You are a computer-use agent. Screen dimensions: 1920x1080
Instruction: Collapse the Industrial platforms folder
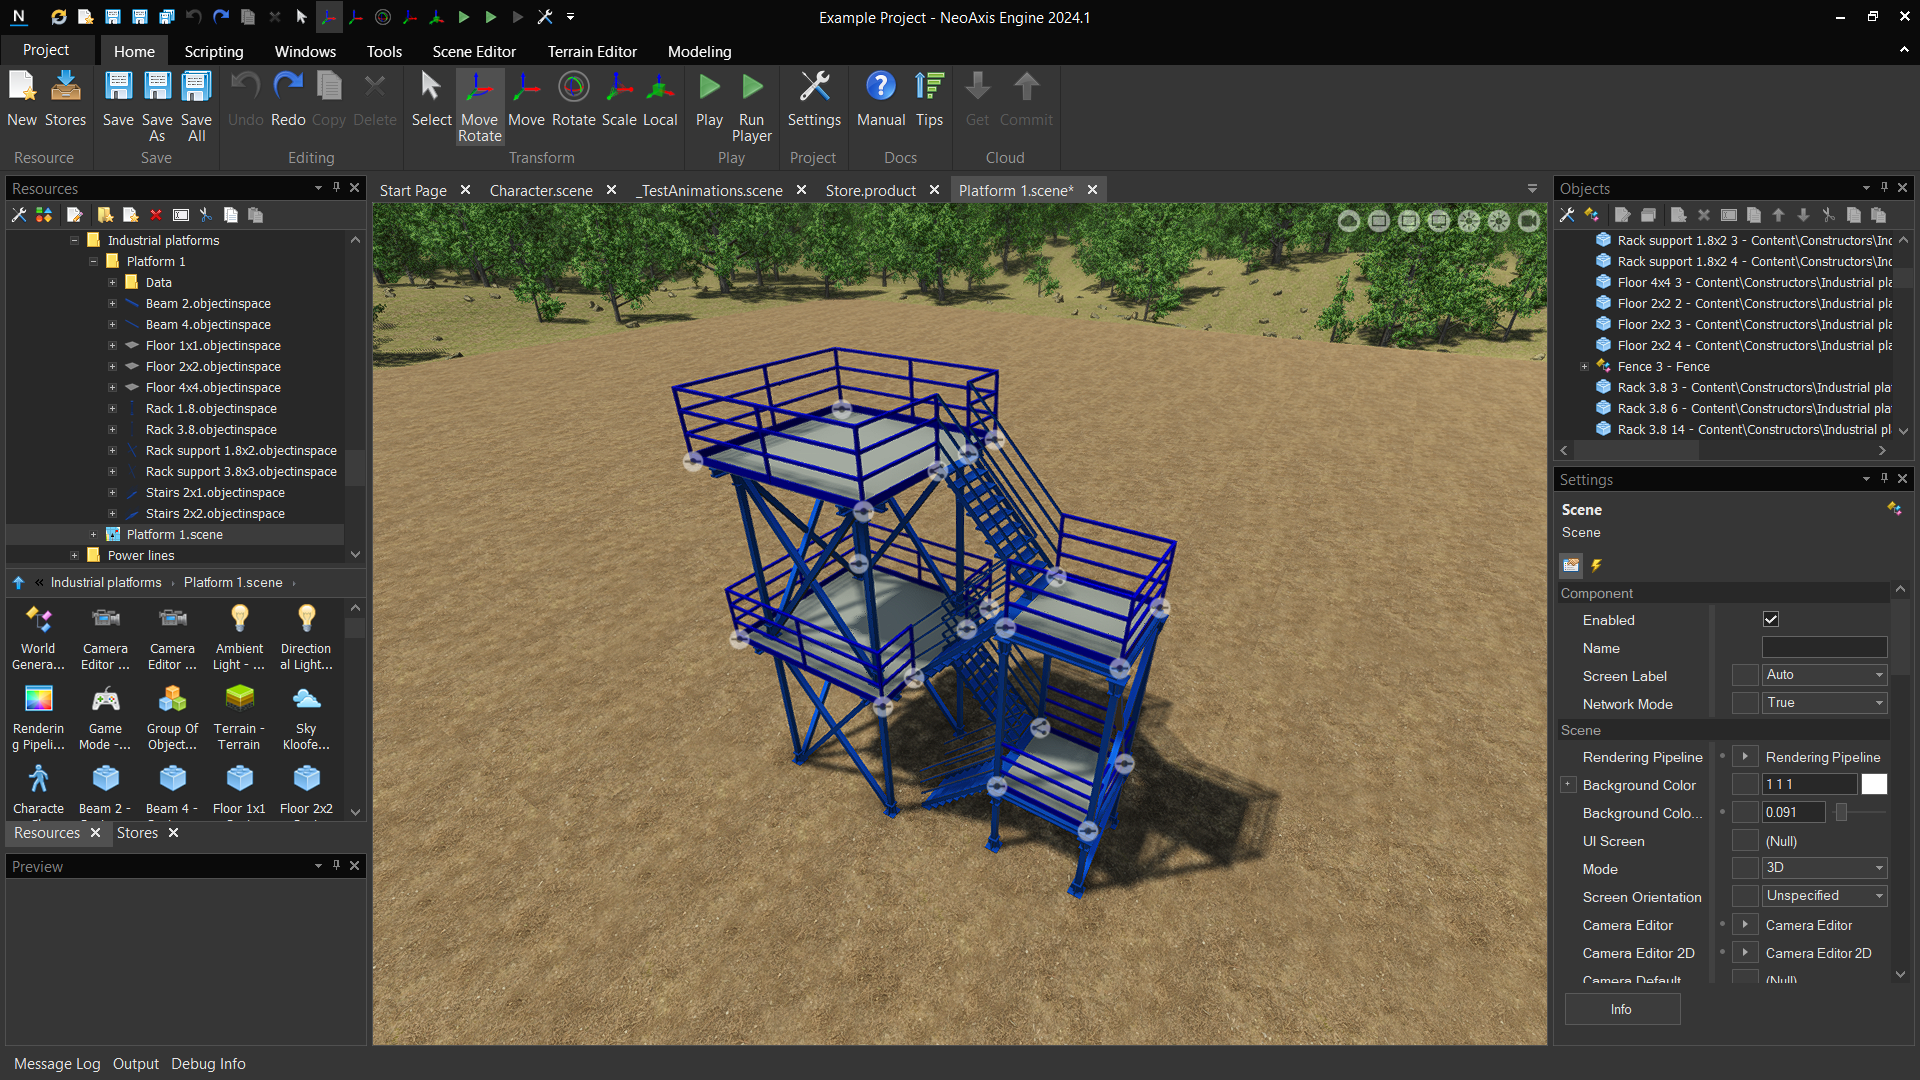point(74,240)
